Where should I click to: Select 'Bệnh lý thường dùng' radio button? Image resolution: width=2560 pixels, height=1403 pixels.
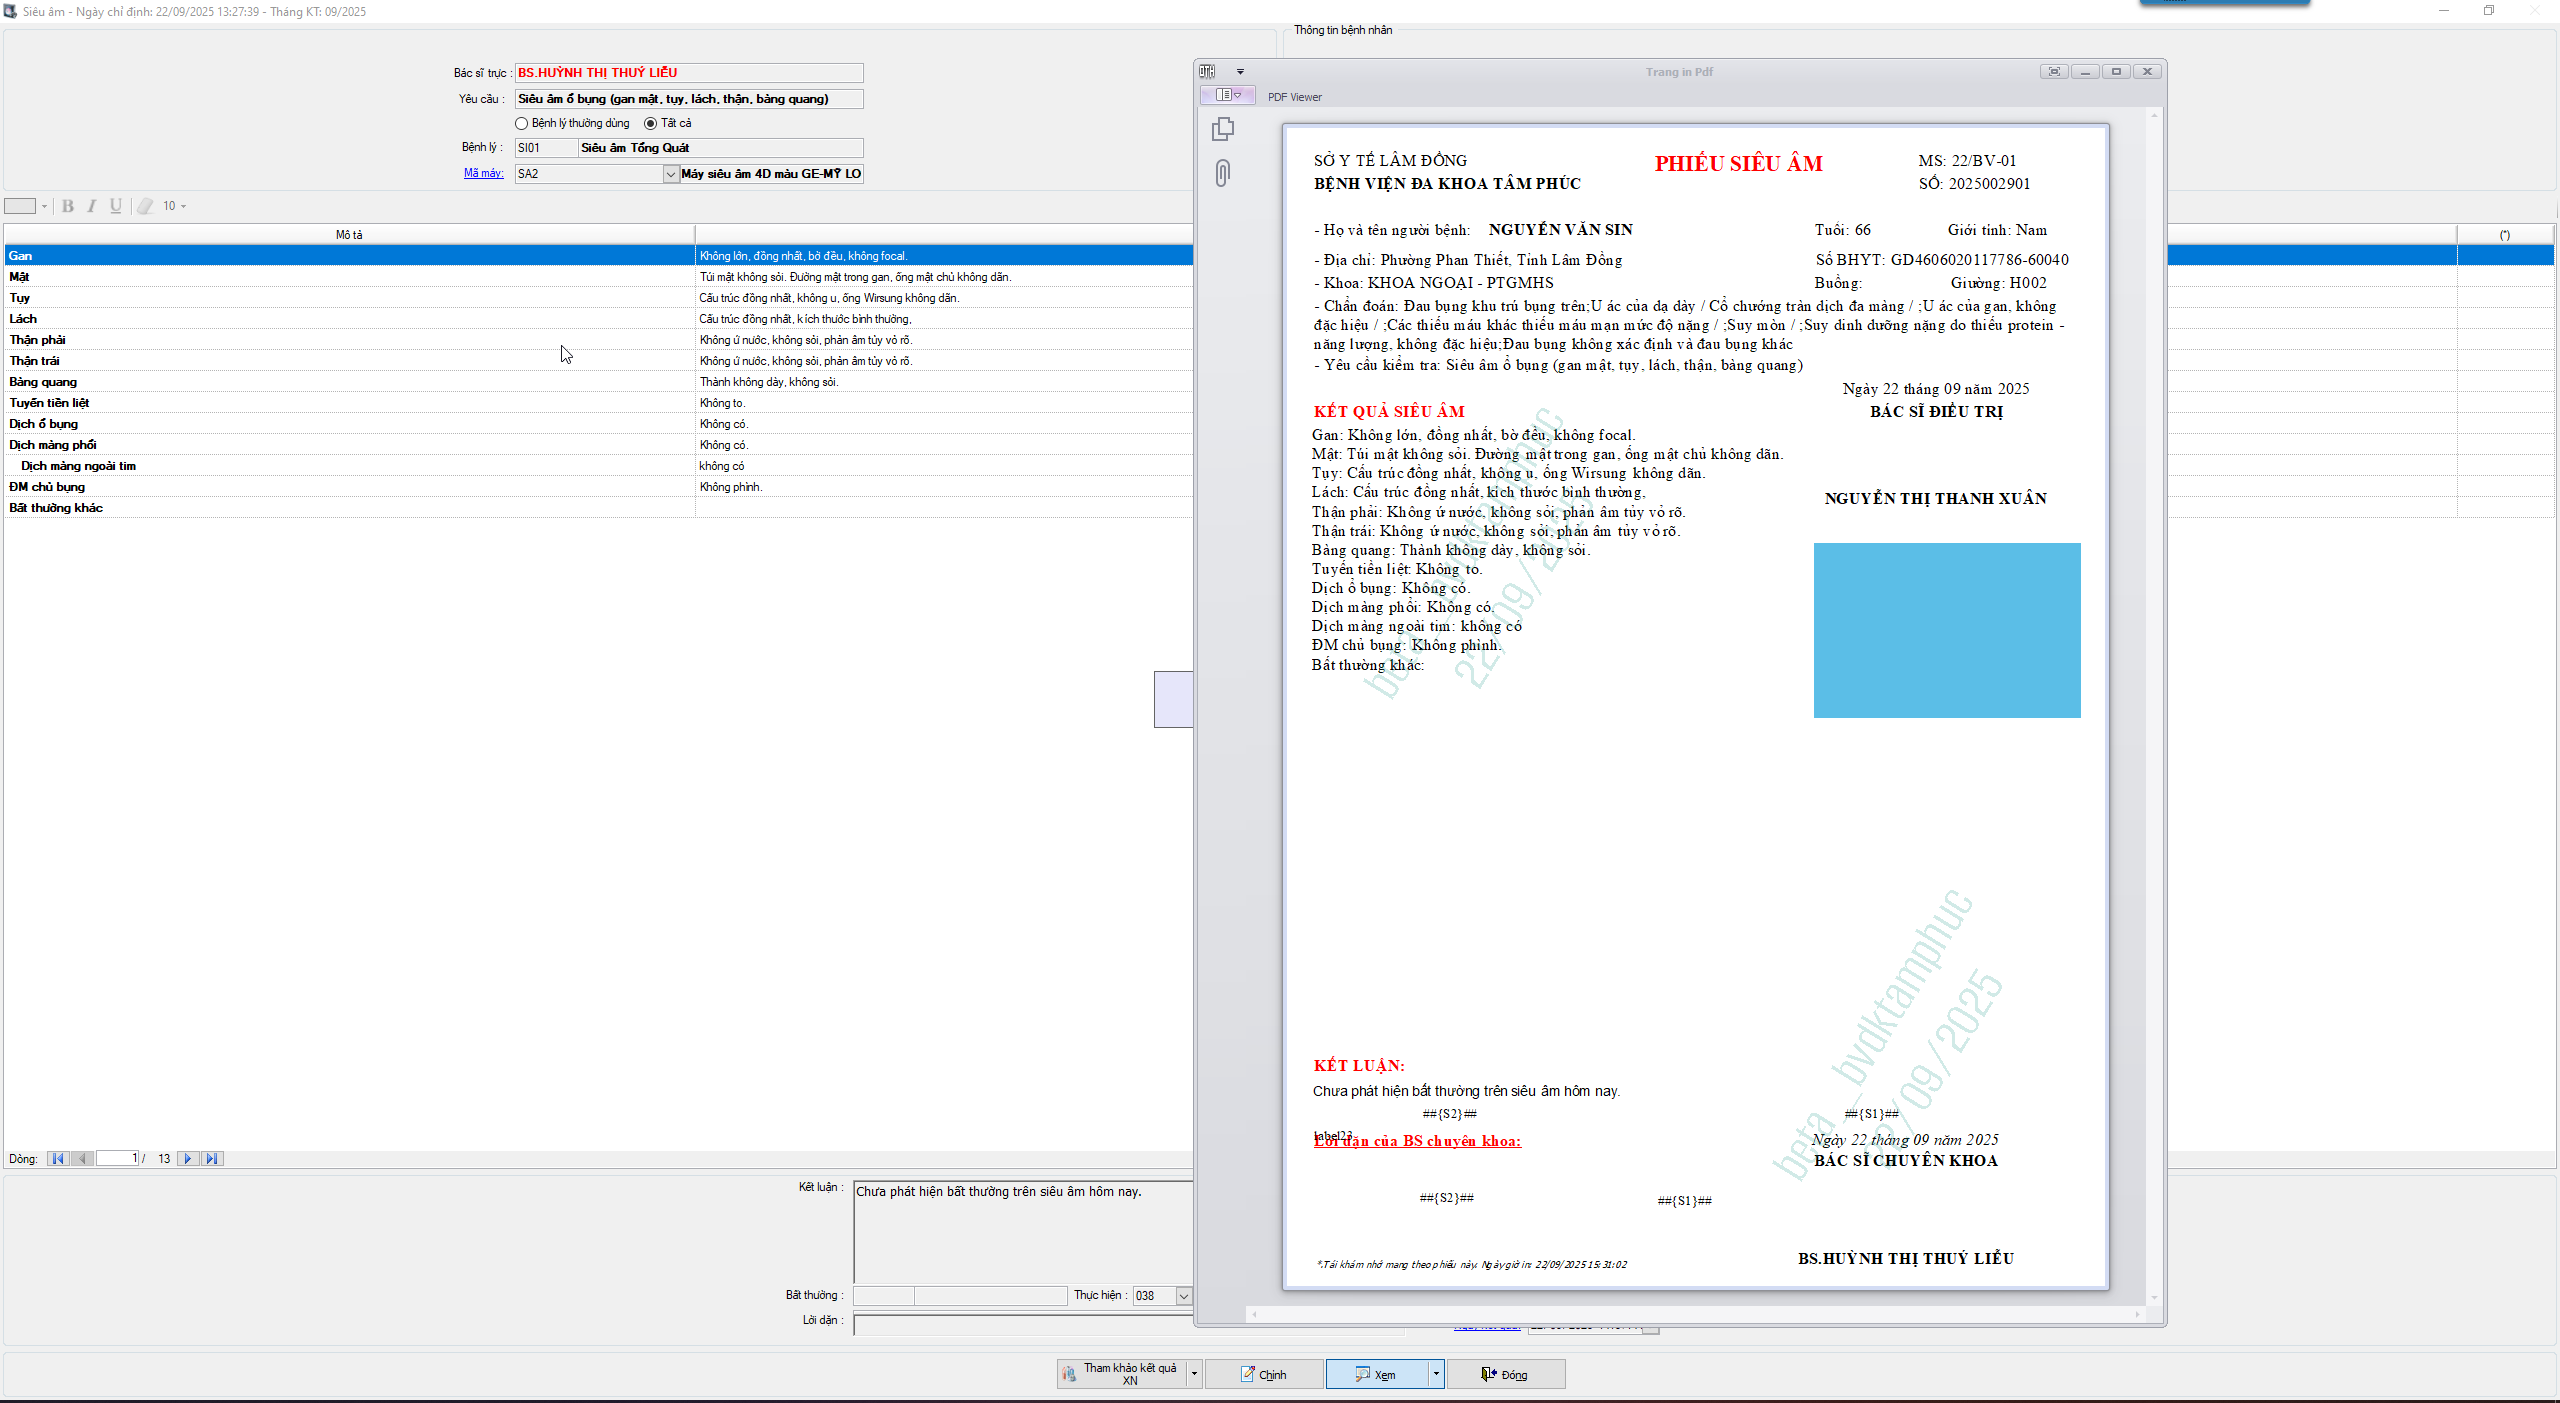tap(521, 124)
